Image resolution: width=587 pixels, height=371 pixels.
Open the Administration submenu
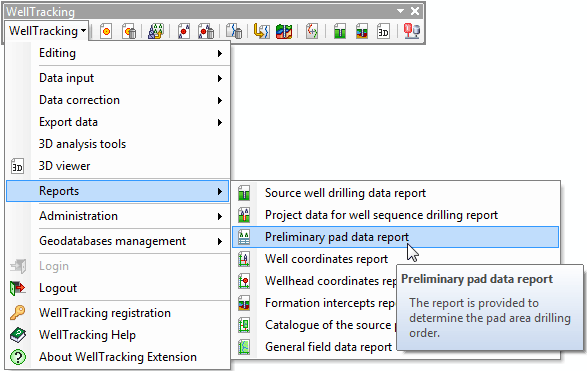pyautogui.click(x=118, y=216)
